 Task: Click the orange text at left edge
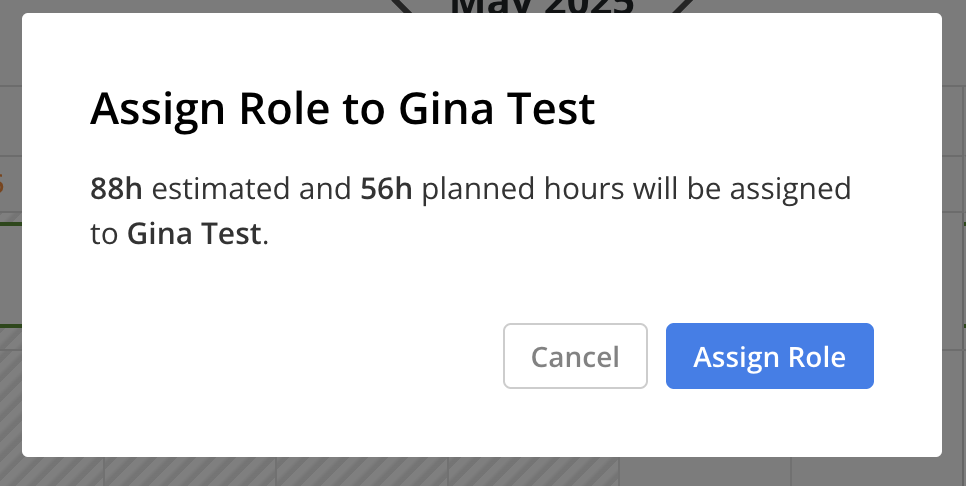[x=2, y=183]
